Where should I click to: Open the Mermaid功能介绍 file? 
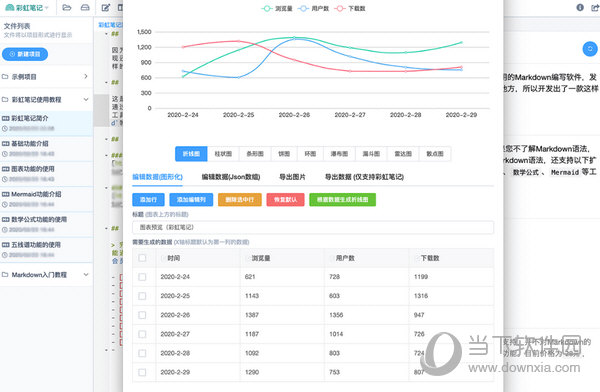[x=46, y=199]
